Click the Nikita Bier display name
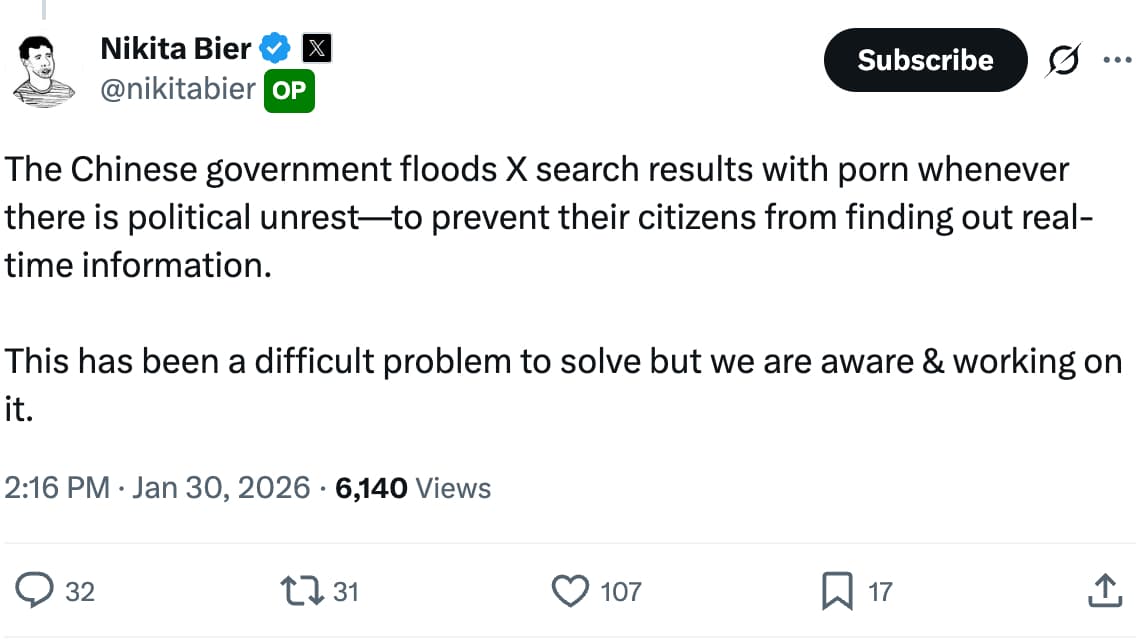 coord(176,47)
